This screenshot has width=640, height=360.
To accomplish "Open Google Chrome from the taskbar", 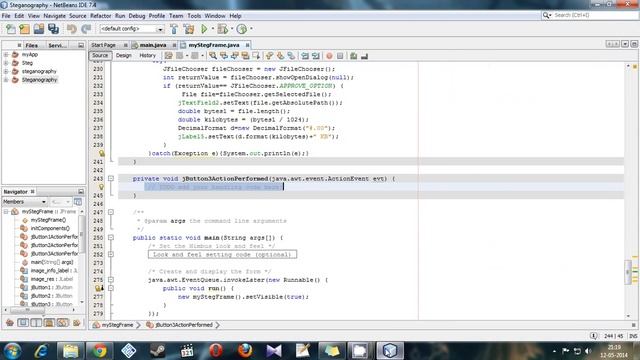I will tap(99, 351).
